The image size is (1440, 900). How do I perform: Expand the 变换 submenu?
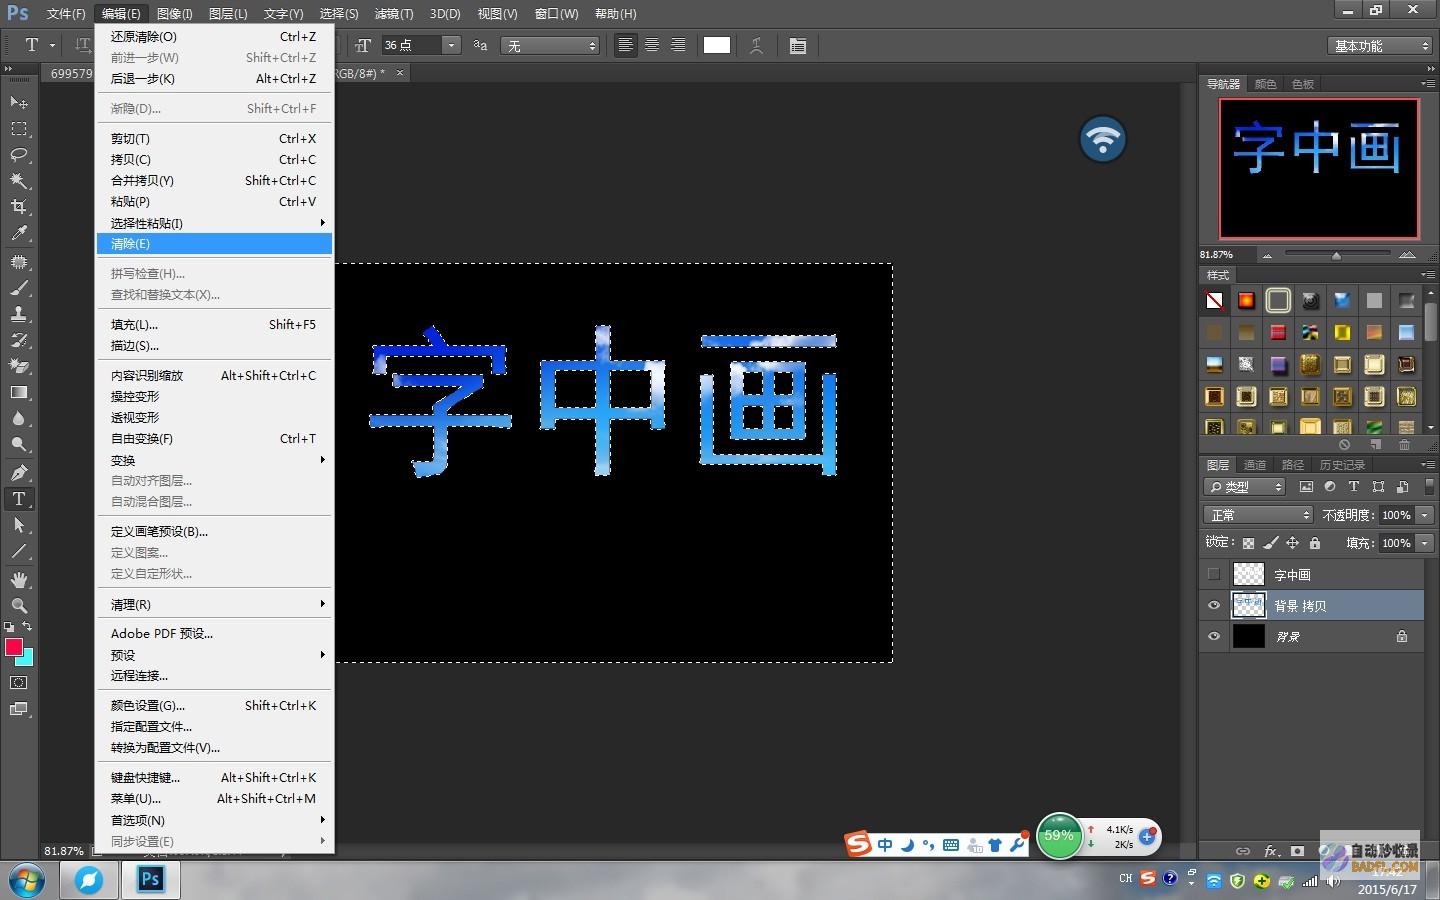pos(214,460)
